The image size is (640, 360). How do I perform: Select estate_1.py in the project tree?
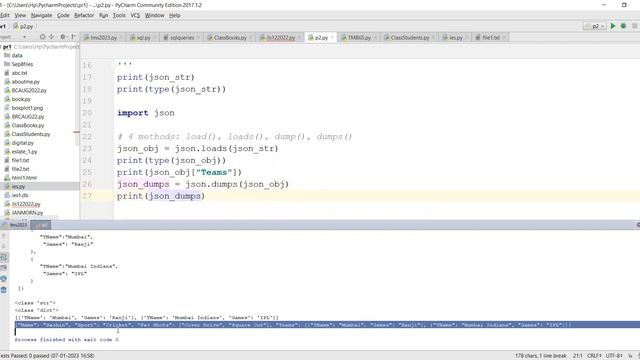pos(24,151)
